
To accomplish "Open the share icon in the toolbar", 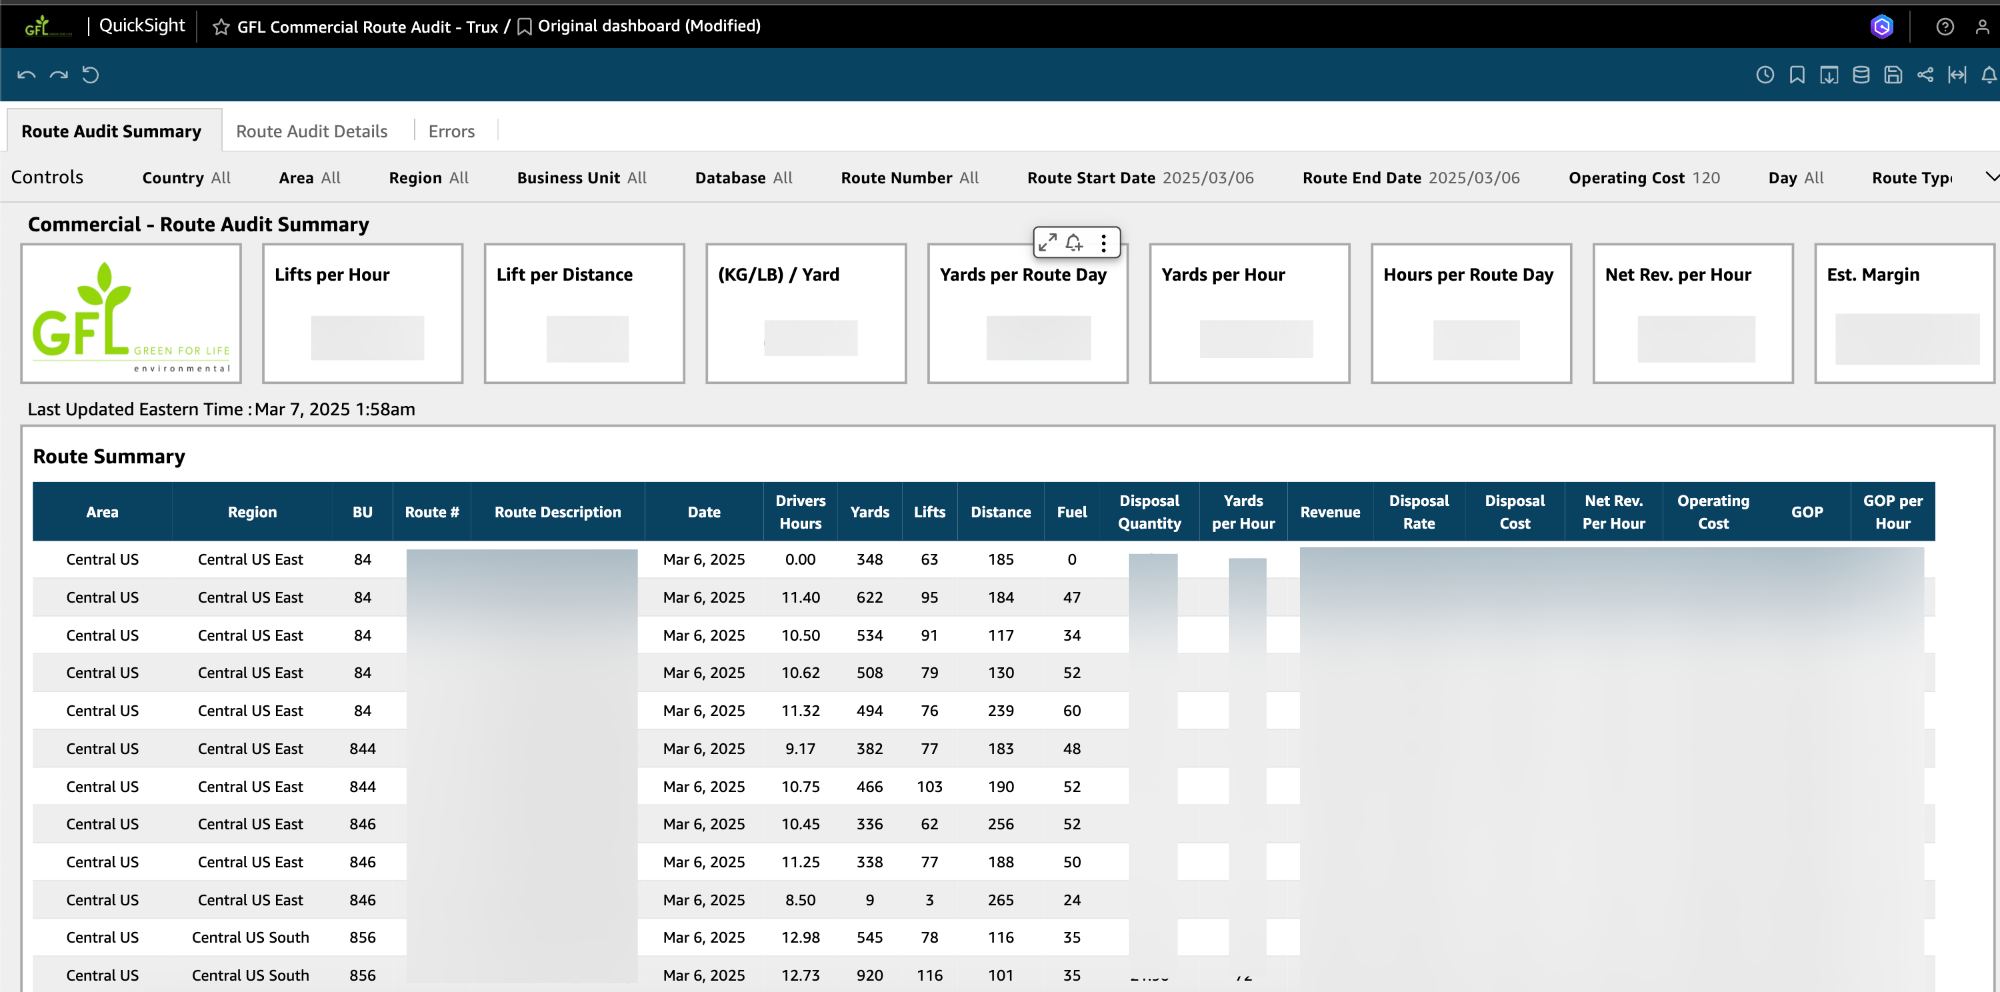I will 1925,75.
